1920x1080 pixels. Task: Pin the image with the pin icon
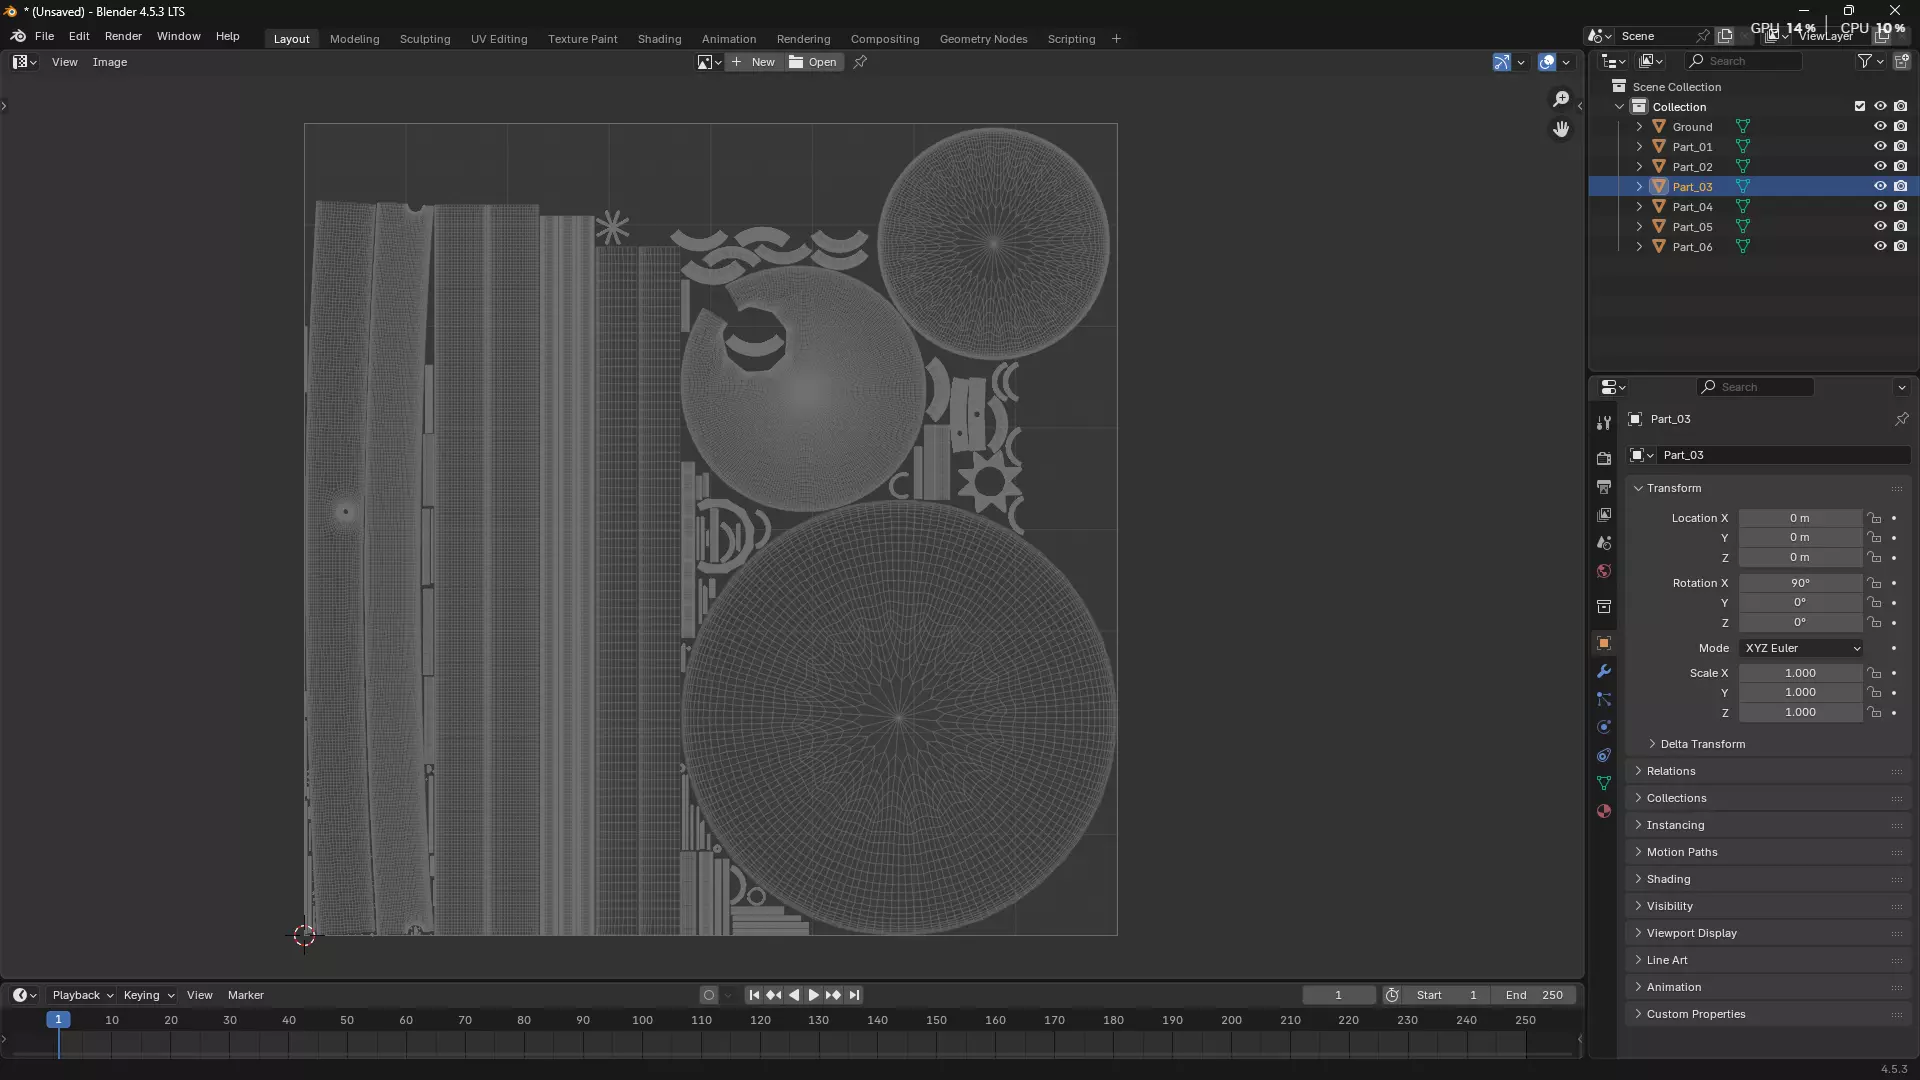pos(860,62)
